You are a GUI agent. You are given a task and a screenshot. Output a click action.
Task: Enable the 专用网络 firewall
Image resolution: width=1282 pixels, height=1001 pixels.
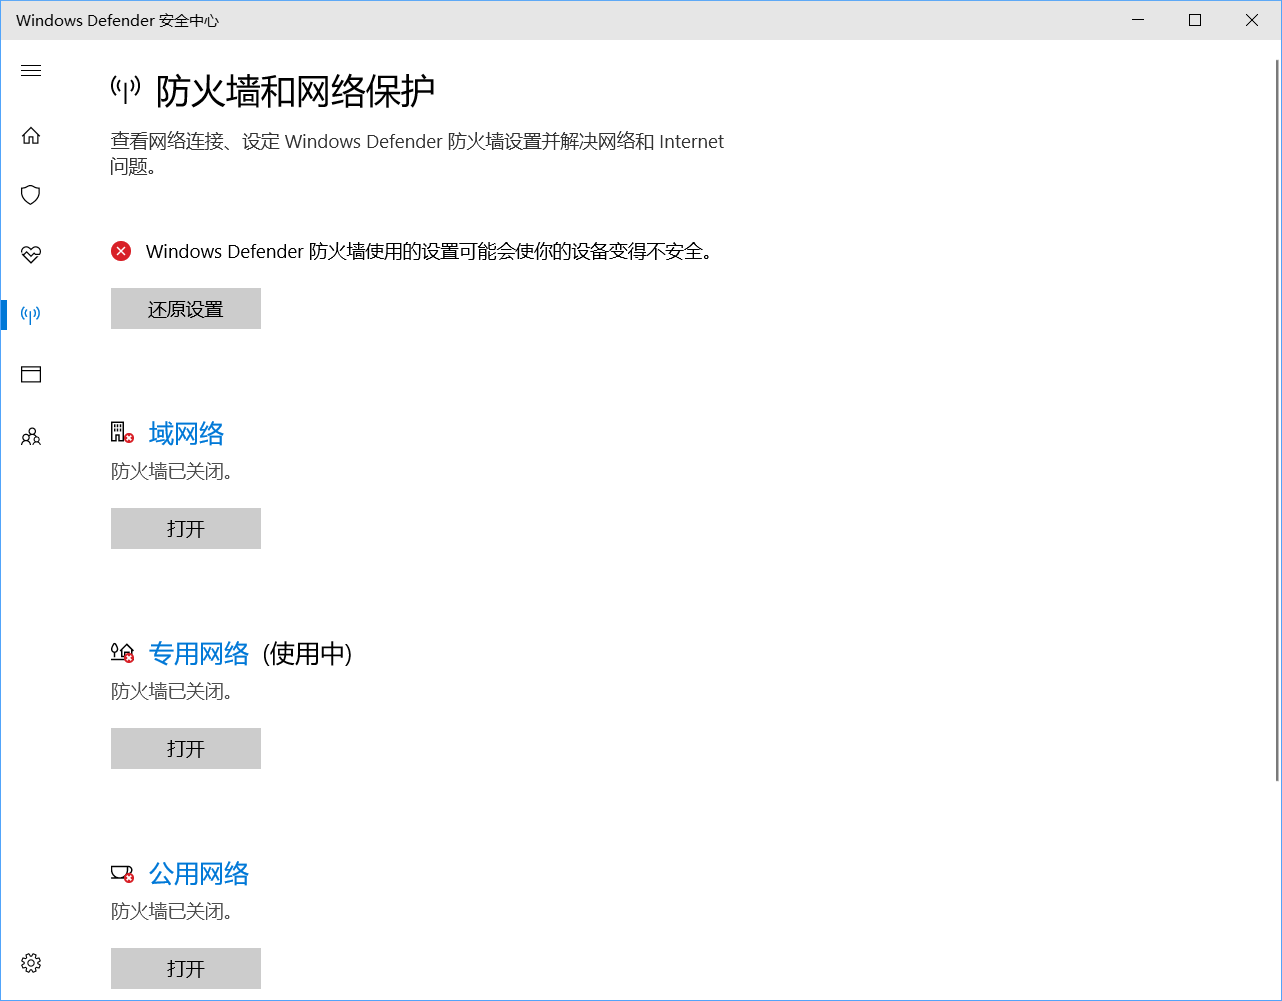coord(185,748)
